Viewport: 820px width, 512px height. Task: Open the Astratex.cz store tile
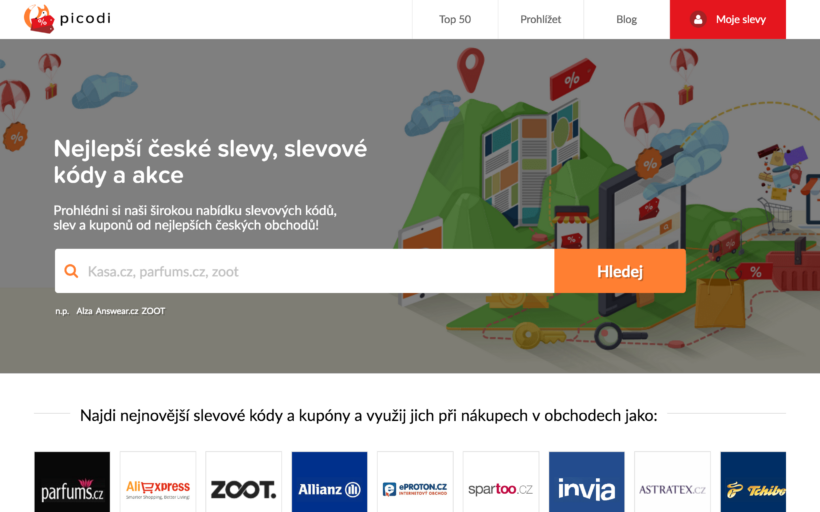point(673,482)
